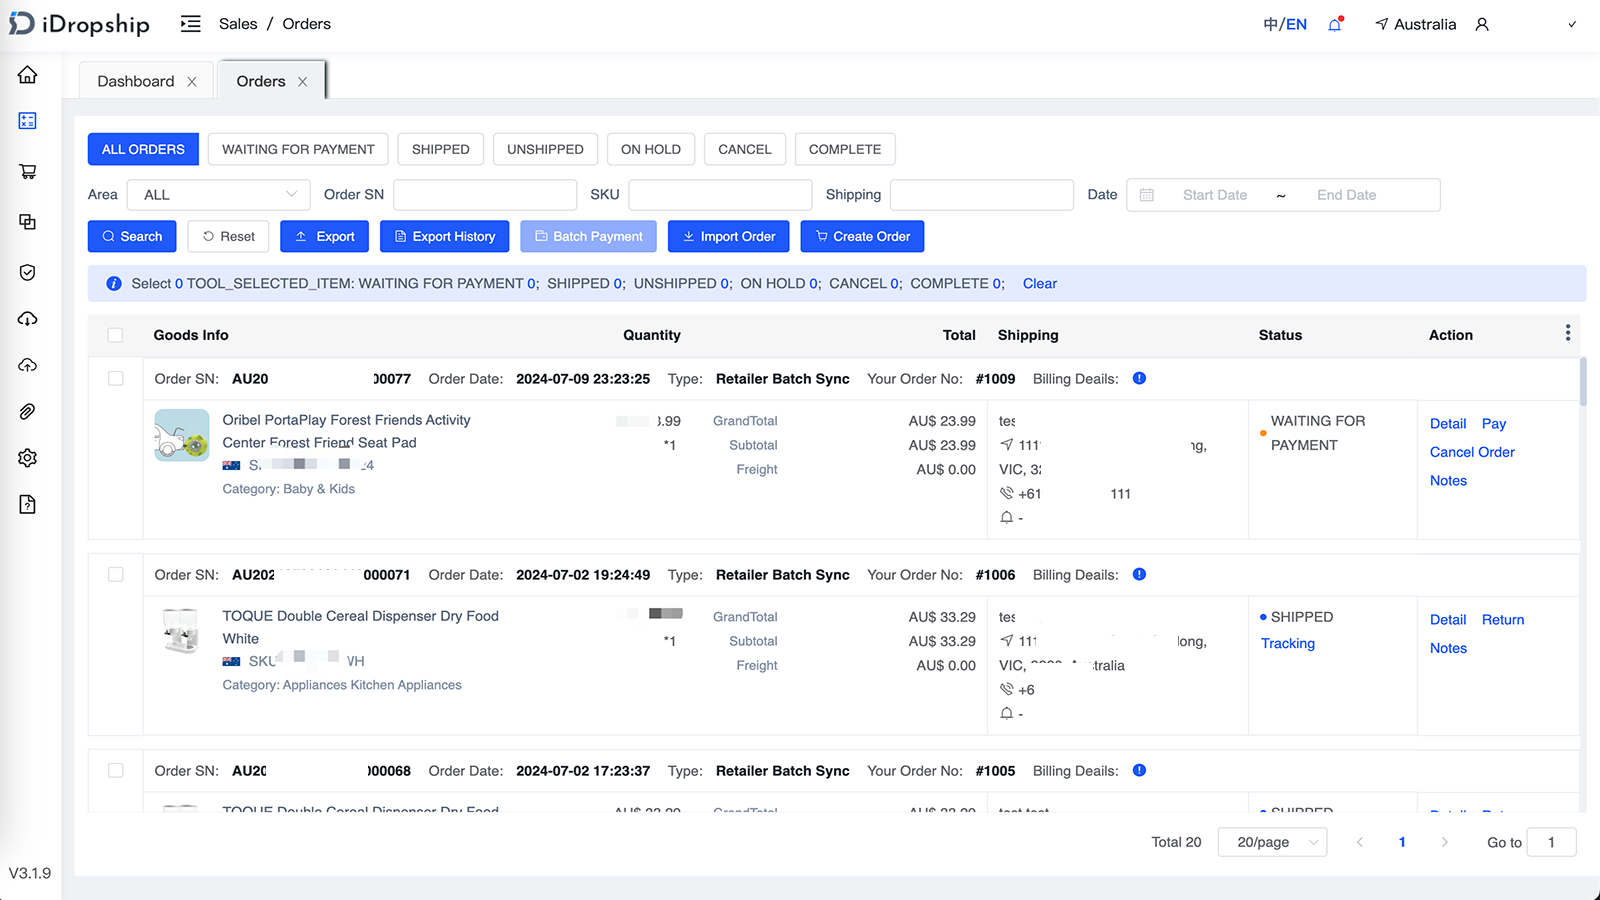Select checkbox for order #1009
The height and width of the screenshot is (900, 1600).
tap(116, 378)
